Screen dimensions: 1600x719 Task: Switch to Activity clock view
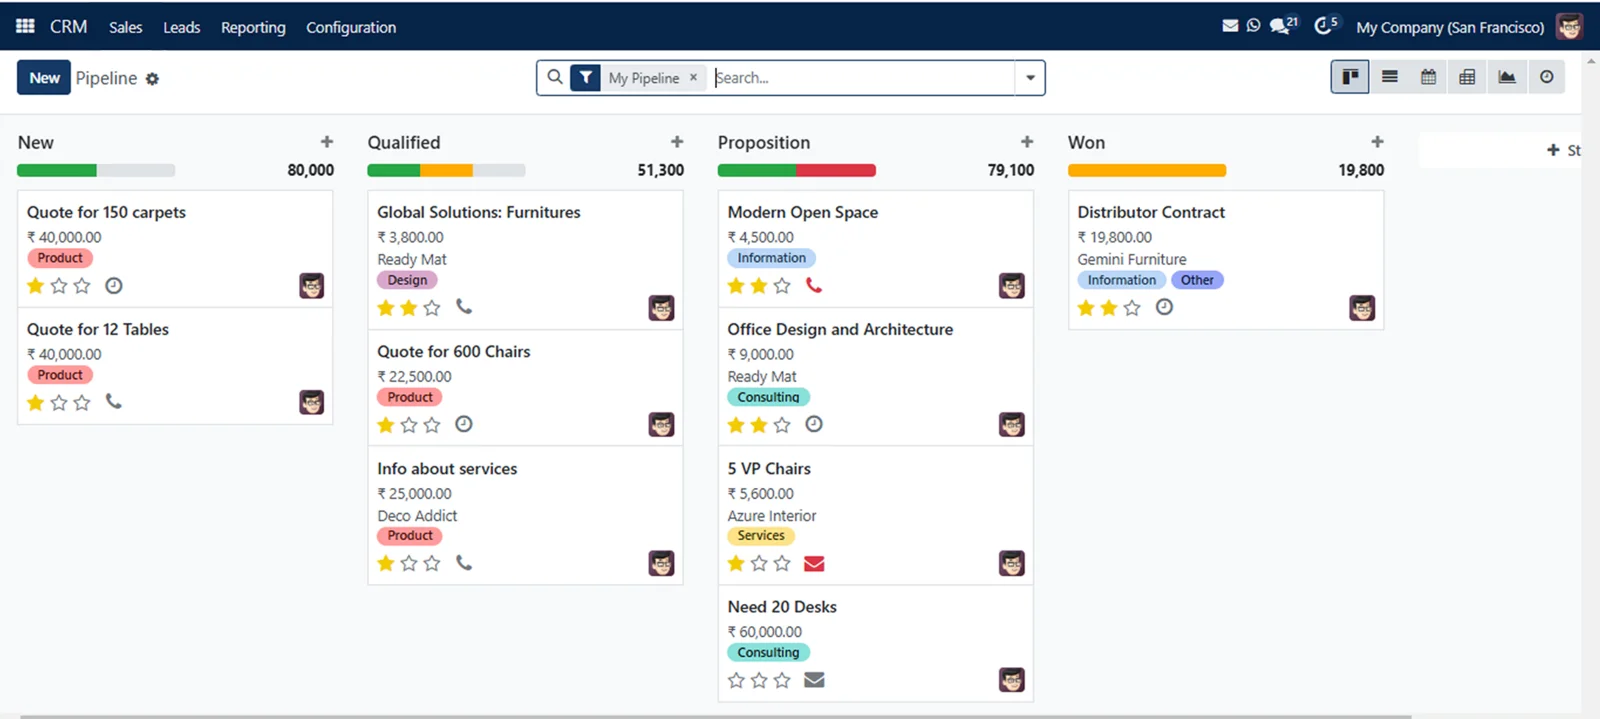click(1546, 77)
